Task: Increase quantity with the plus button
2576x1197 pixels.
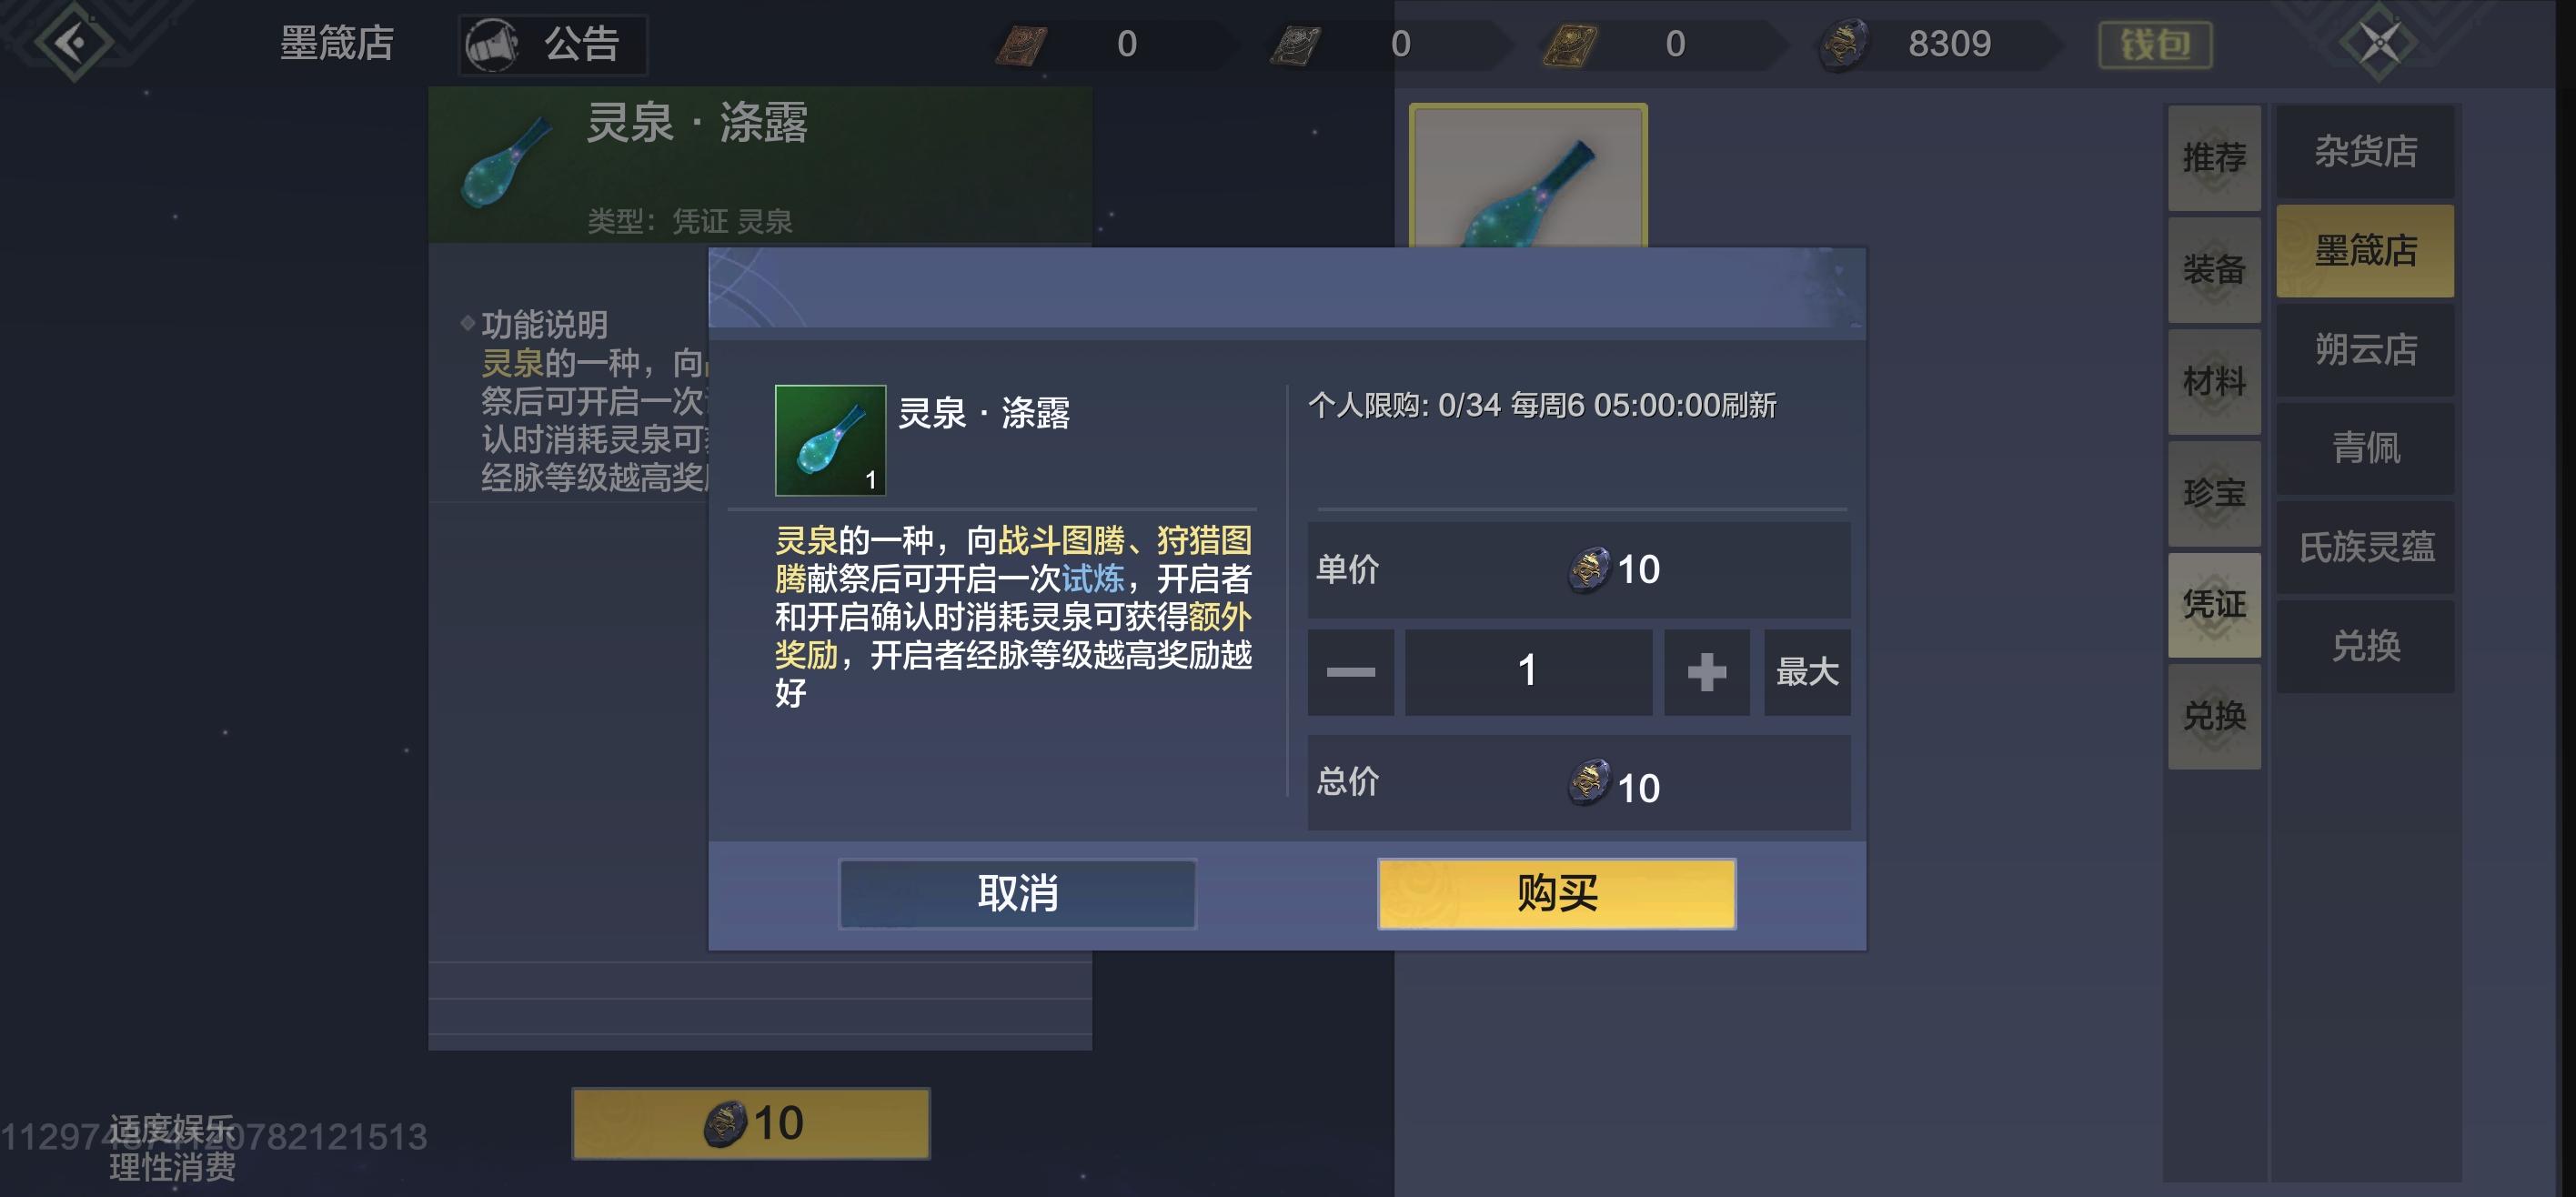Action: click(1706, 672)
